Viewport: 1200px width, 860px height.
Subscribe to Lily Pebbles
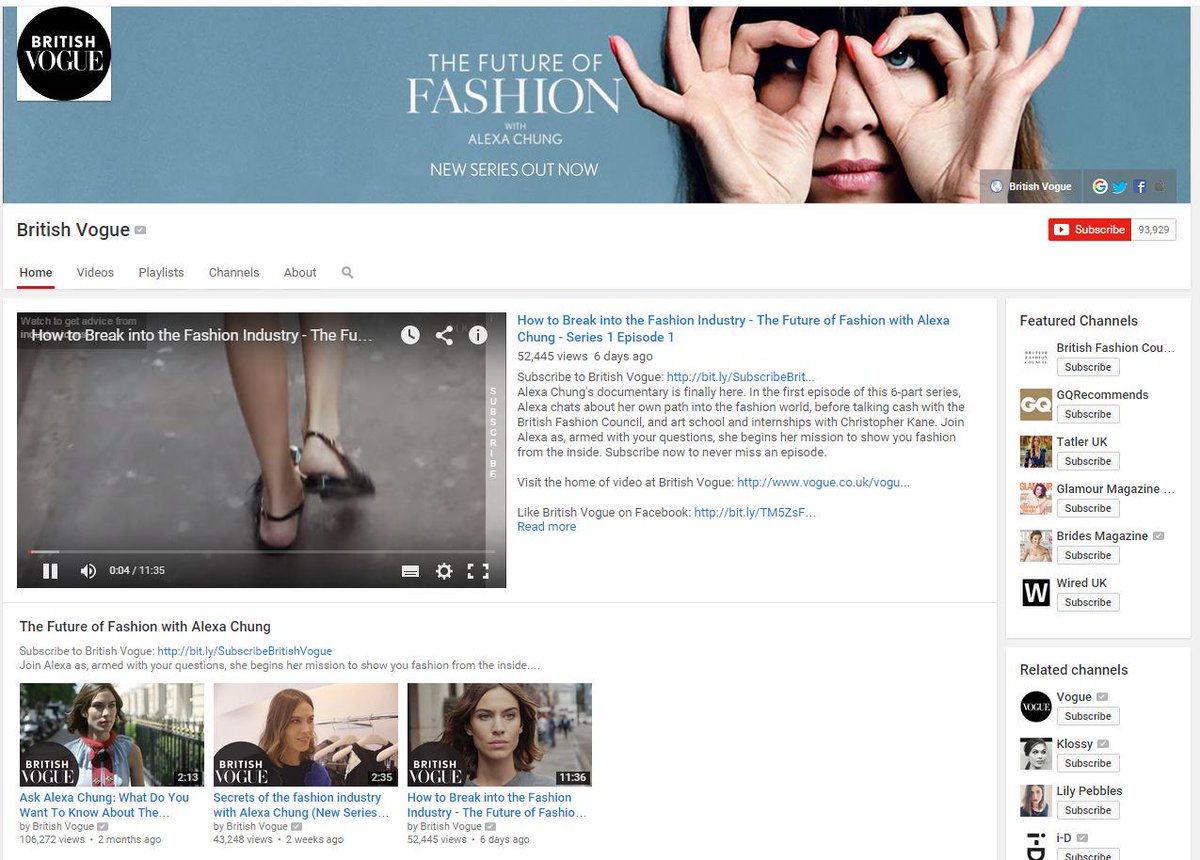[x=1088, y=810]
